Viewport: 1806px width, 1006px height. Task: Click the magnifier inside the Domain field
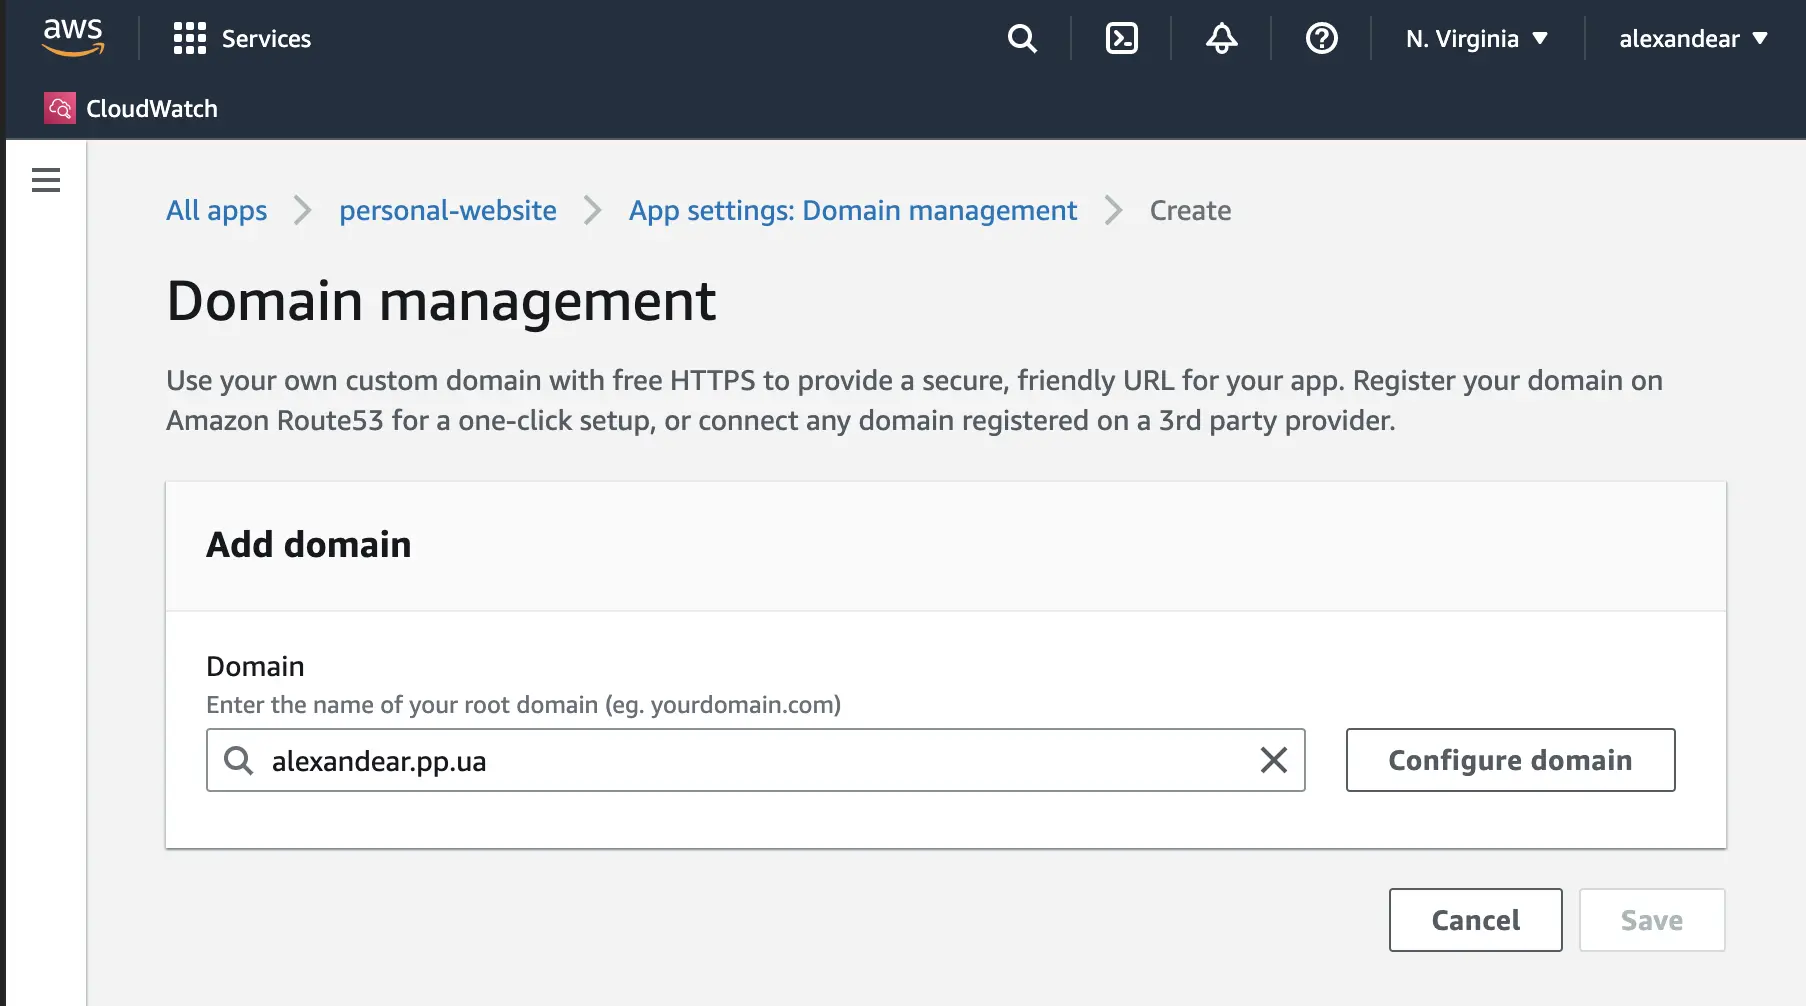[238, 760]
